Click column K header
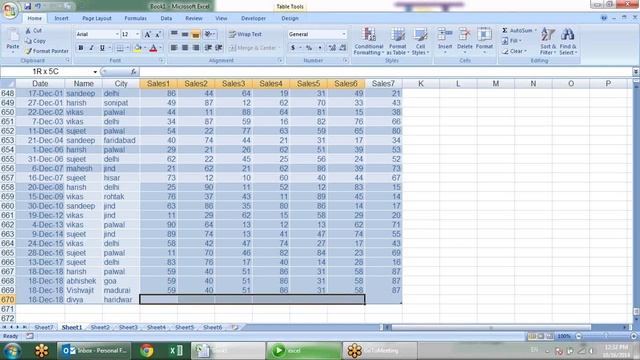This screenshot has height=360, width=640. (x=421, y=84)
